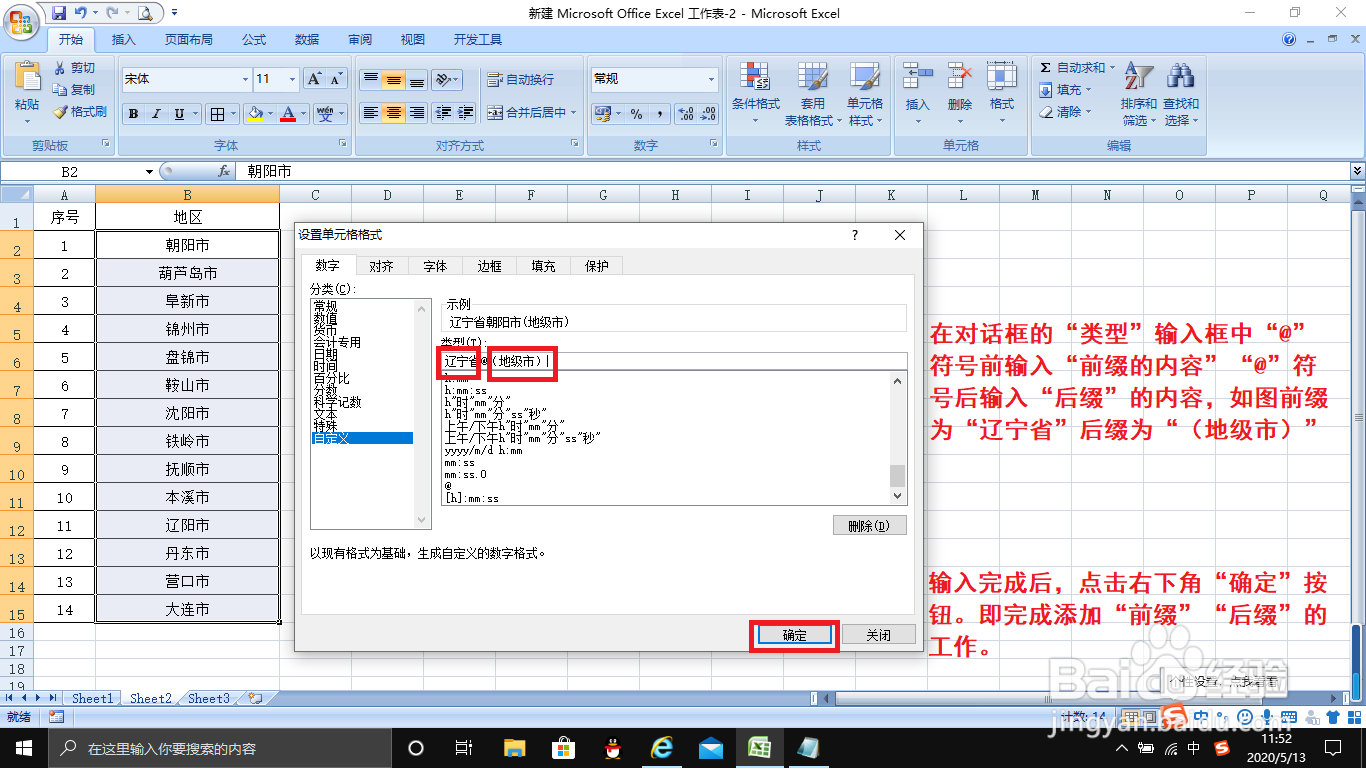
Task: Increase indent in alignment group
Action: (467, 113)
